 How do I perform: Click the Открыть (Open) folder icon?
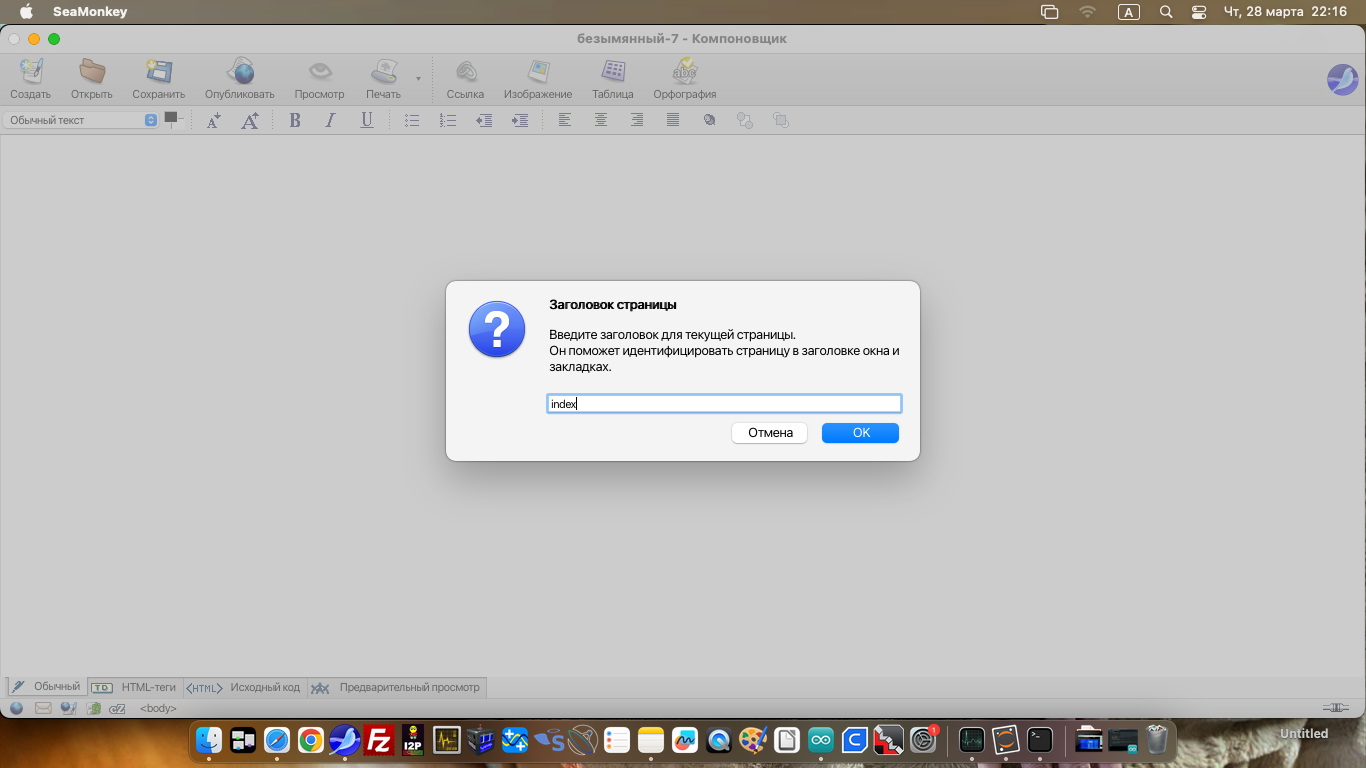92,72
